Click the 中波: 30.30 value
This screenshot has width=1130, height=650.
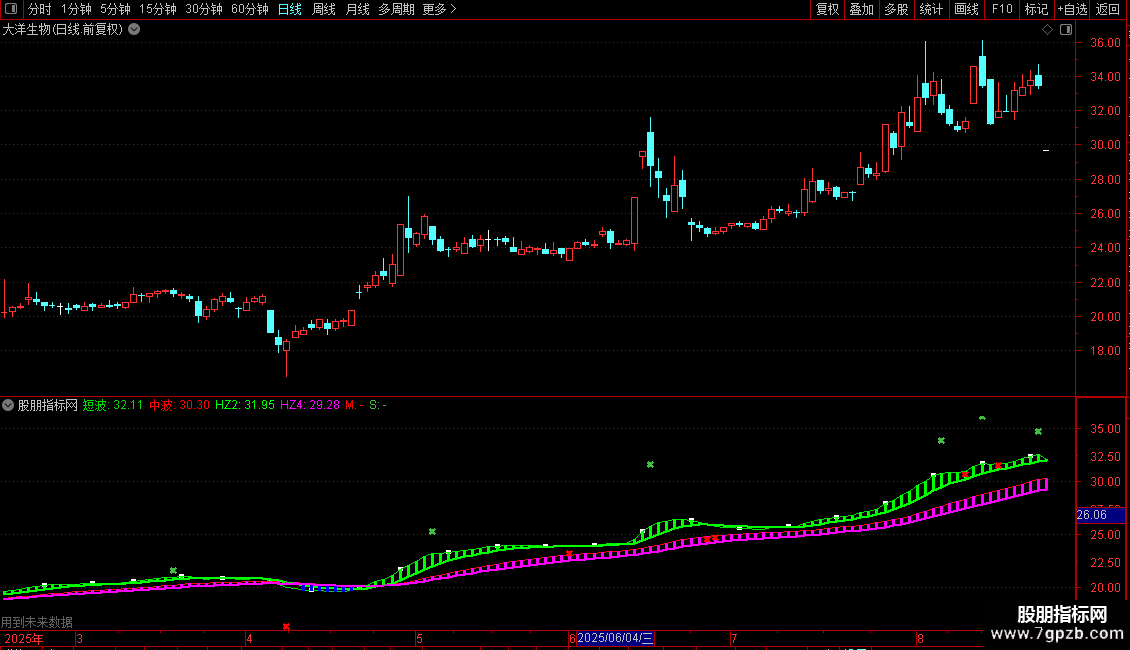pos(179,405)
